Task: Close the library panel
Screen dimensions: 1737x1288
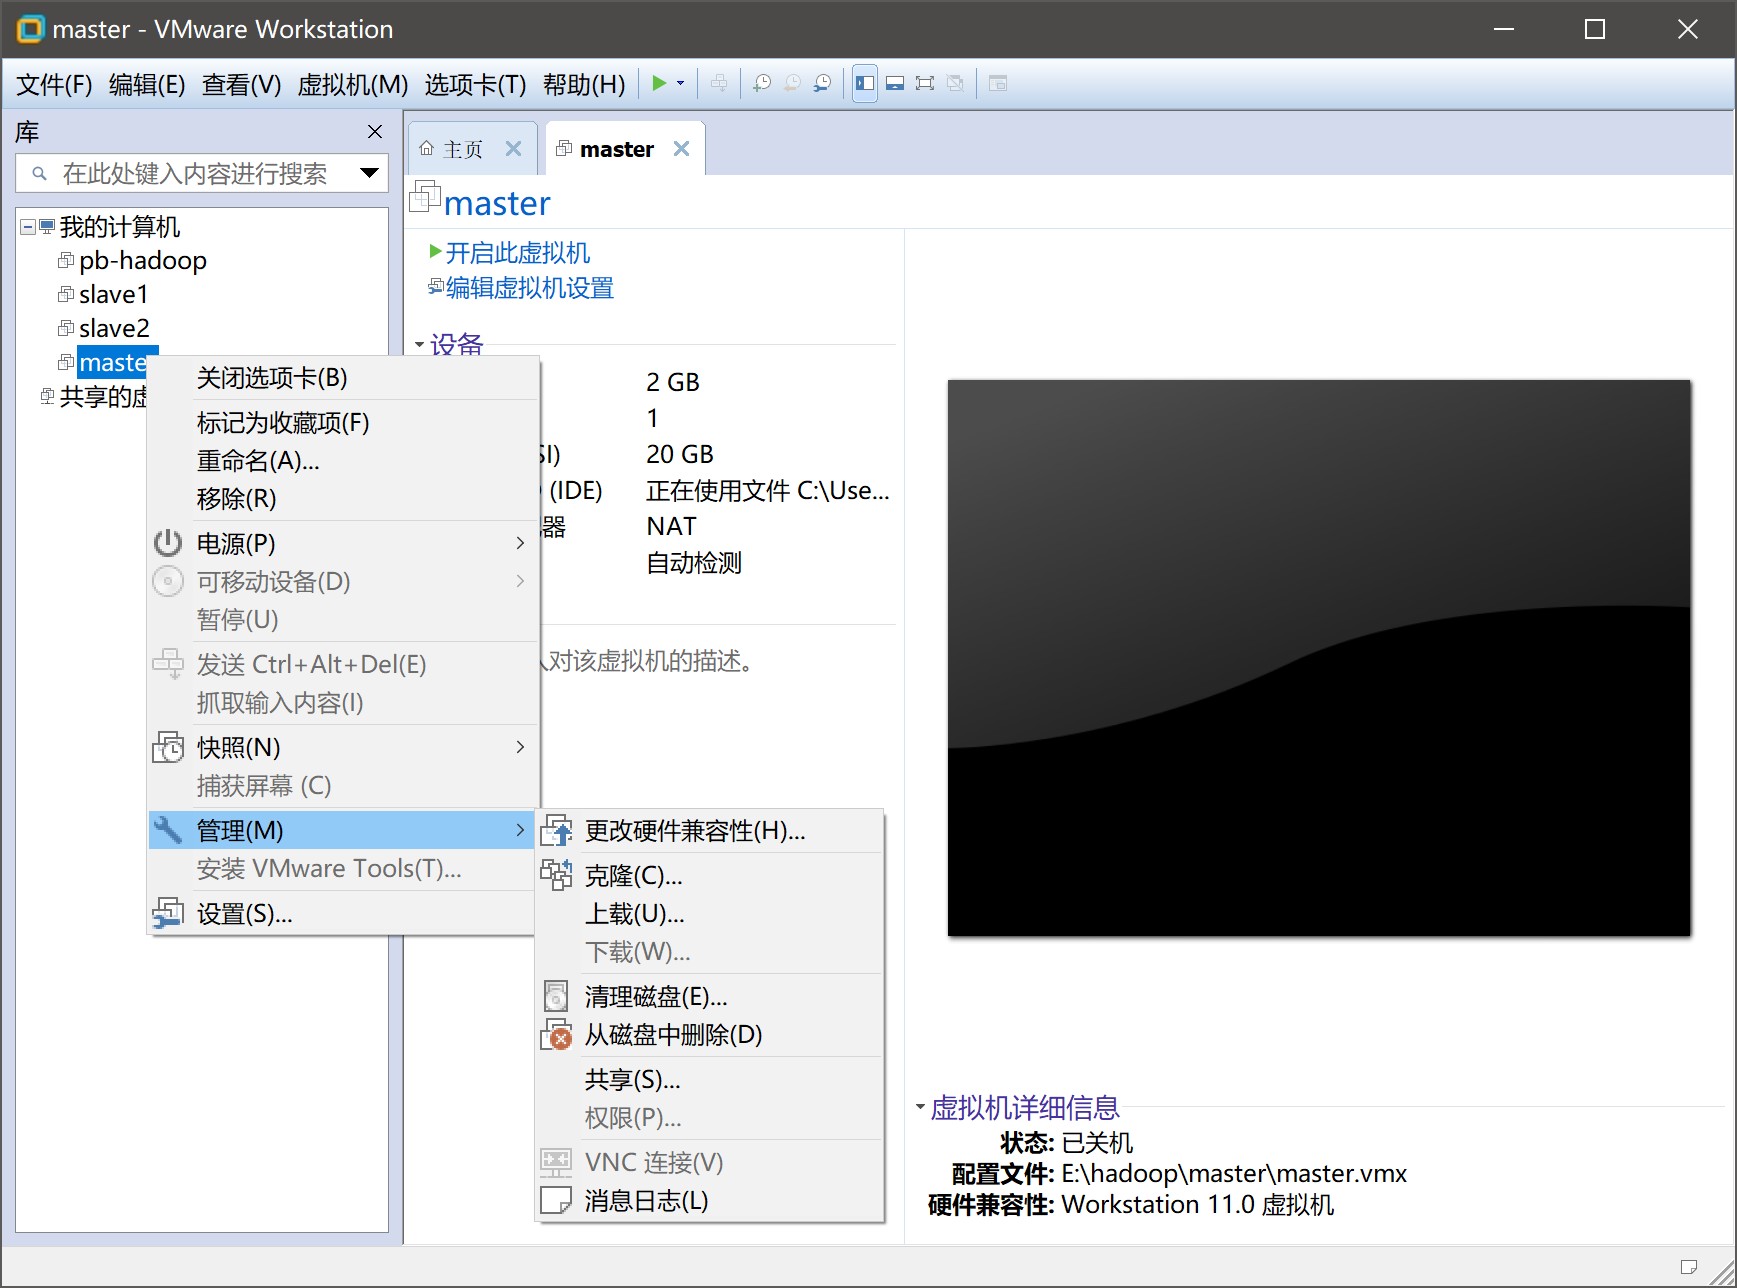Action: (x=375, y=132)
